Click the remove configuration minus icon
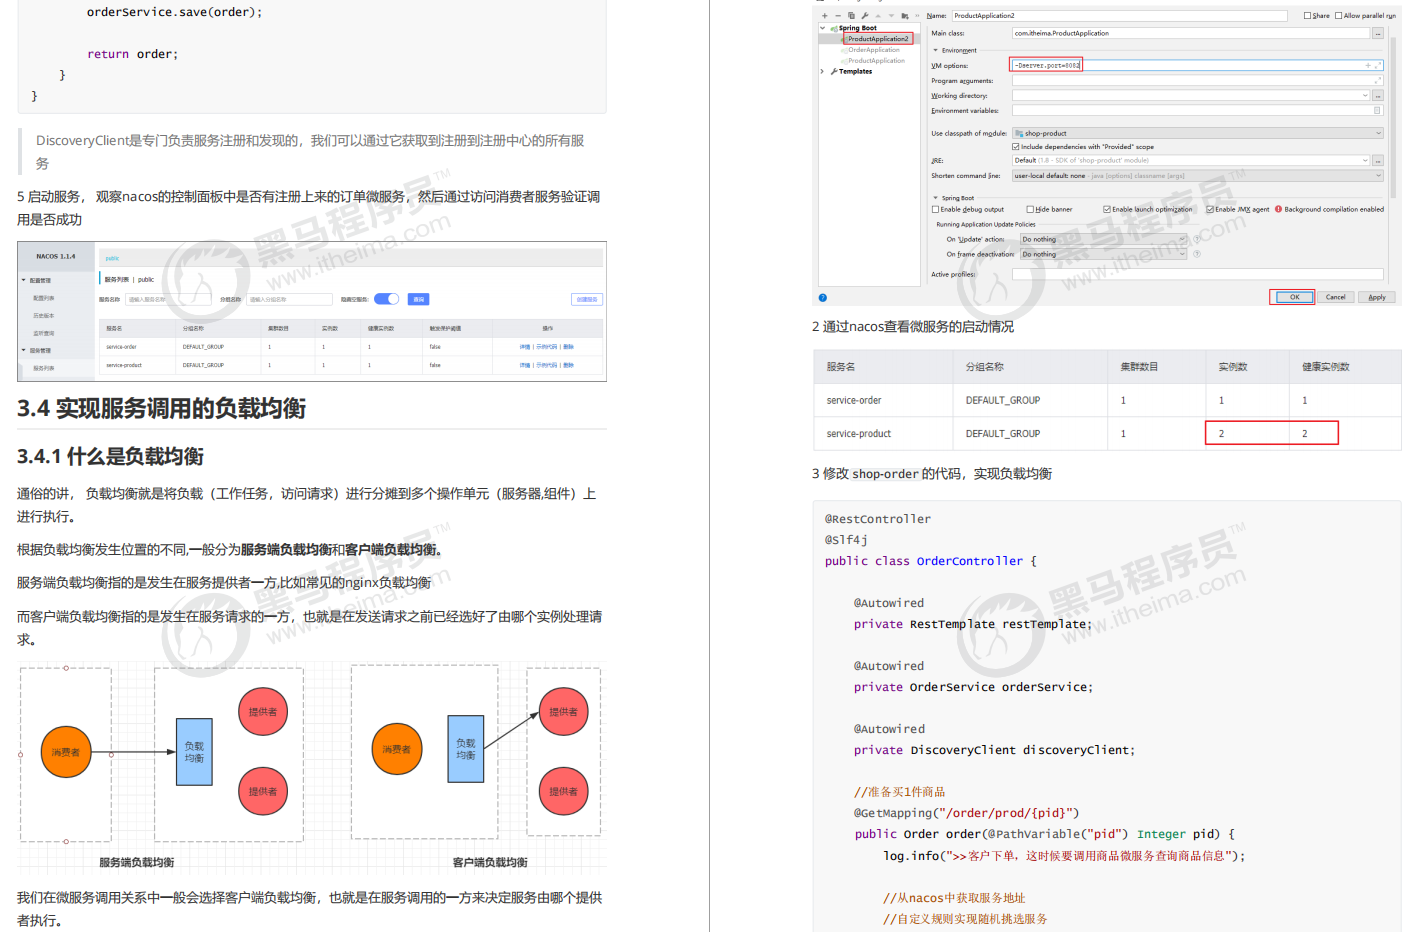 pyautogui.click(x=838, y=16)
